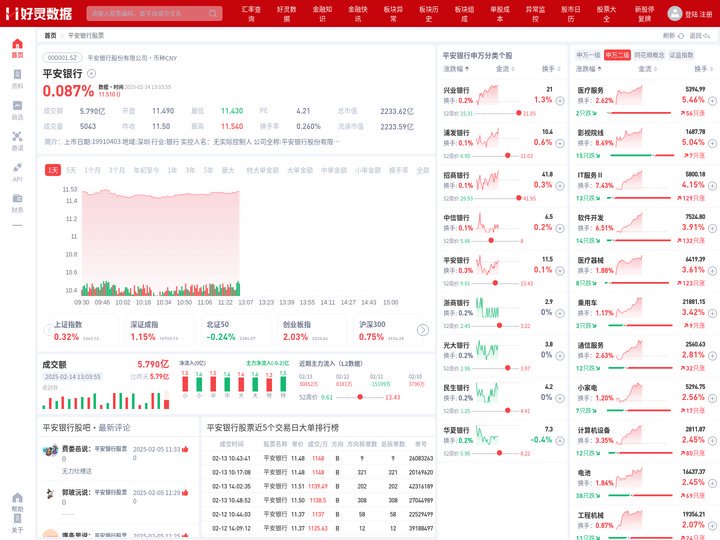Add 影视院线 sector with its plus icon
The image size is (720, 540).
712,143
